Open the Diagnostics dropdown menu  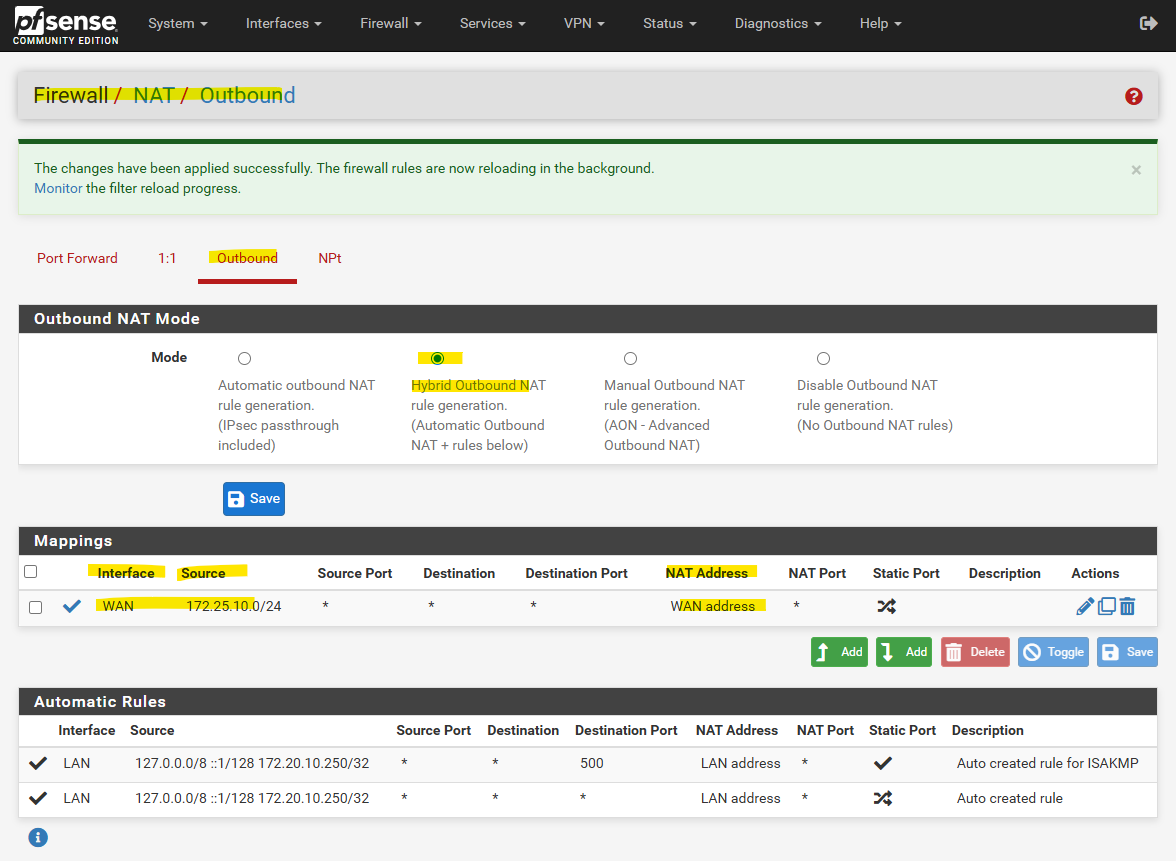777,23
